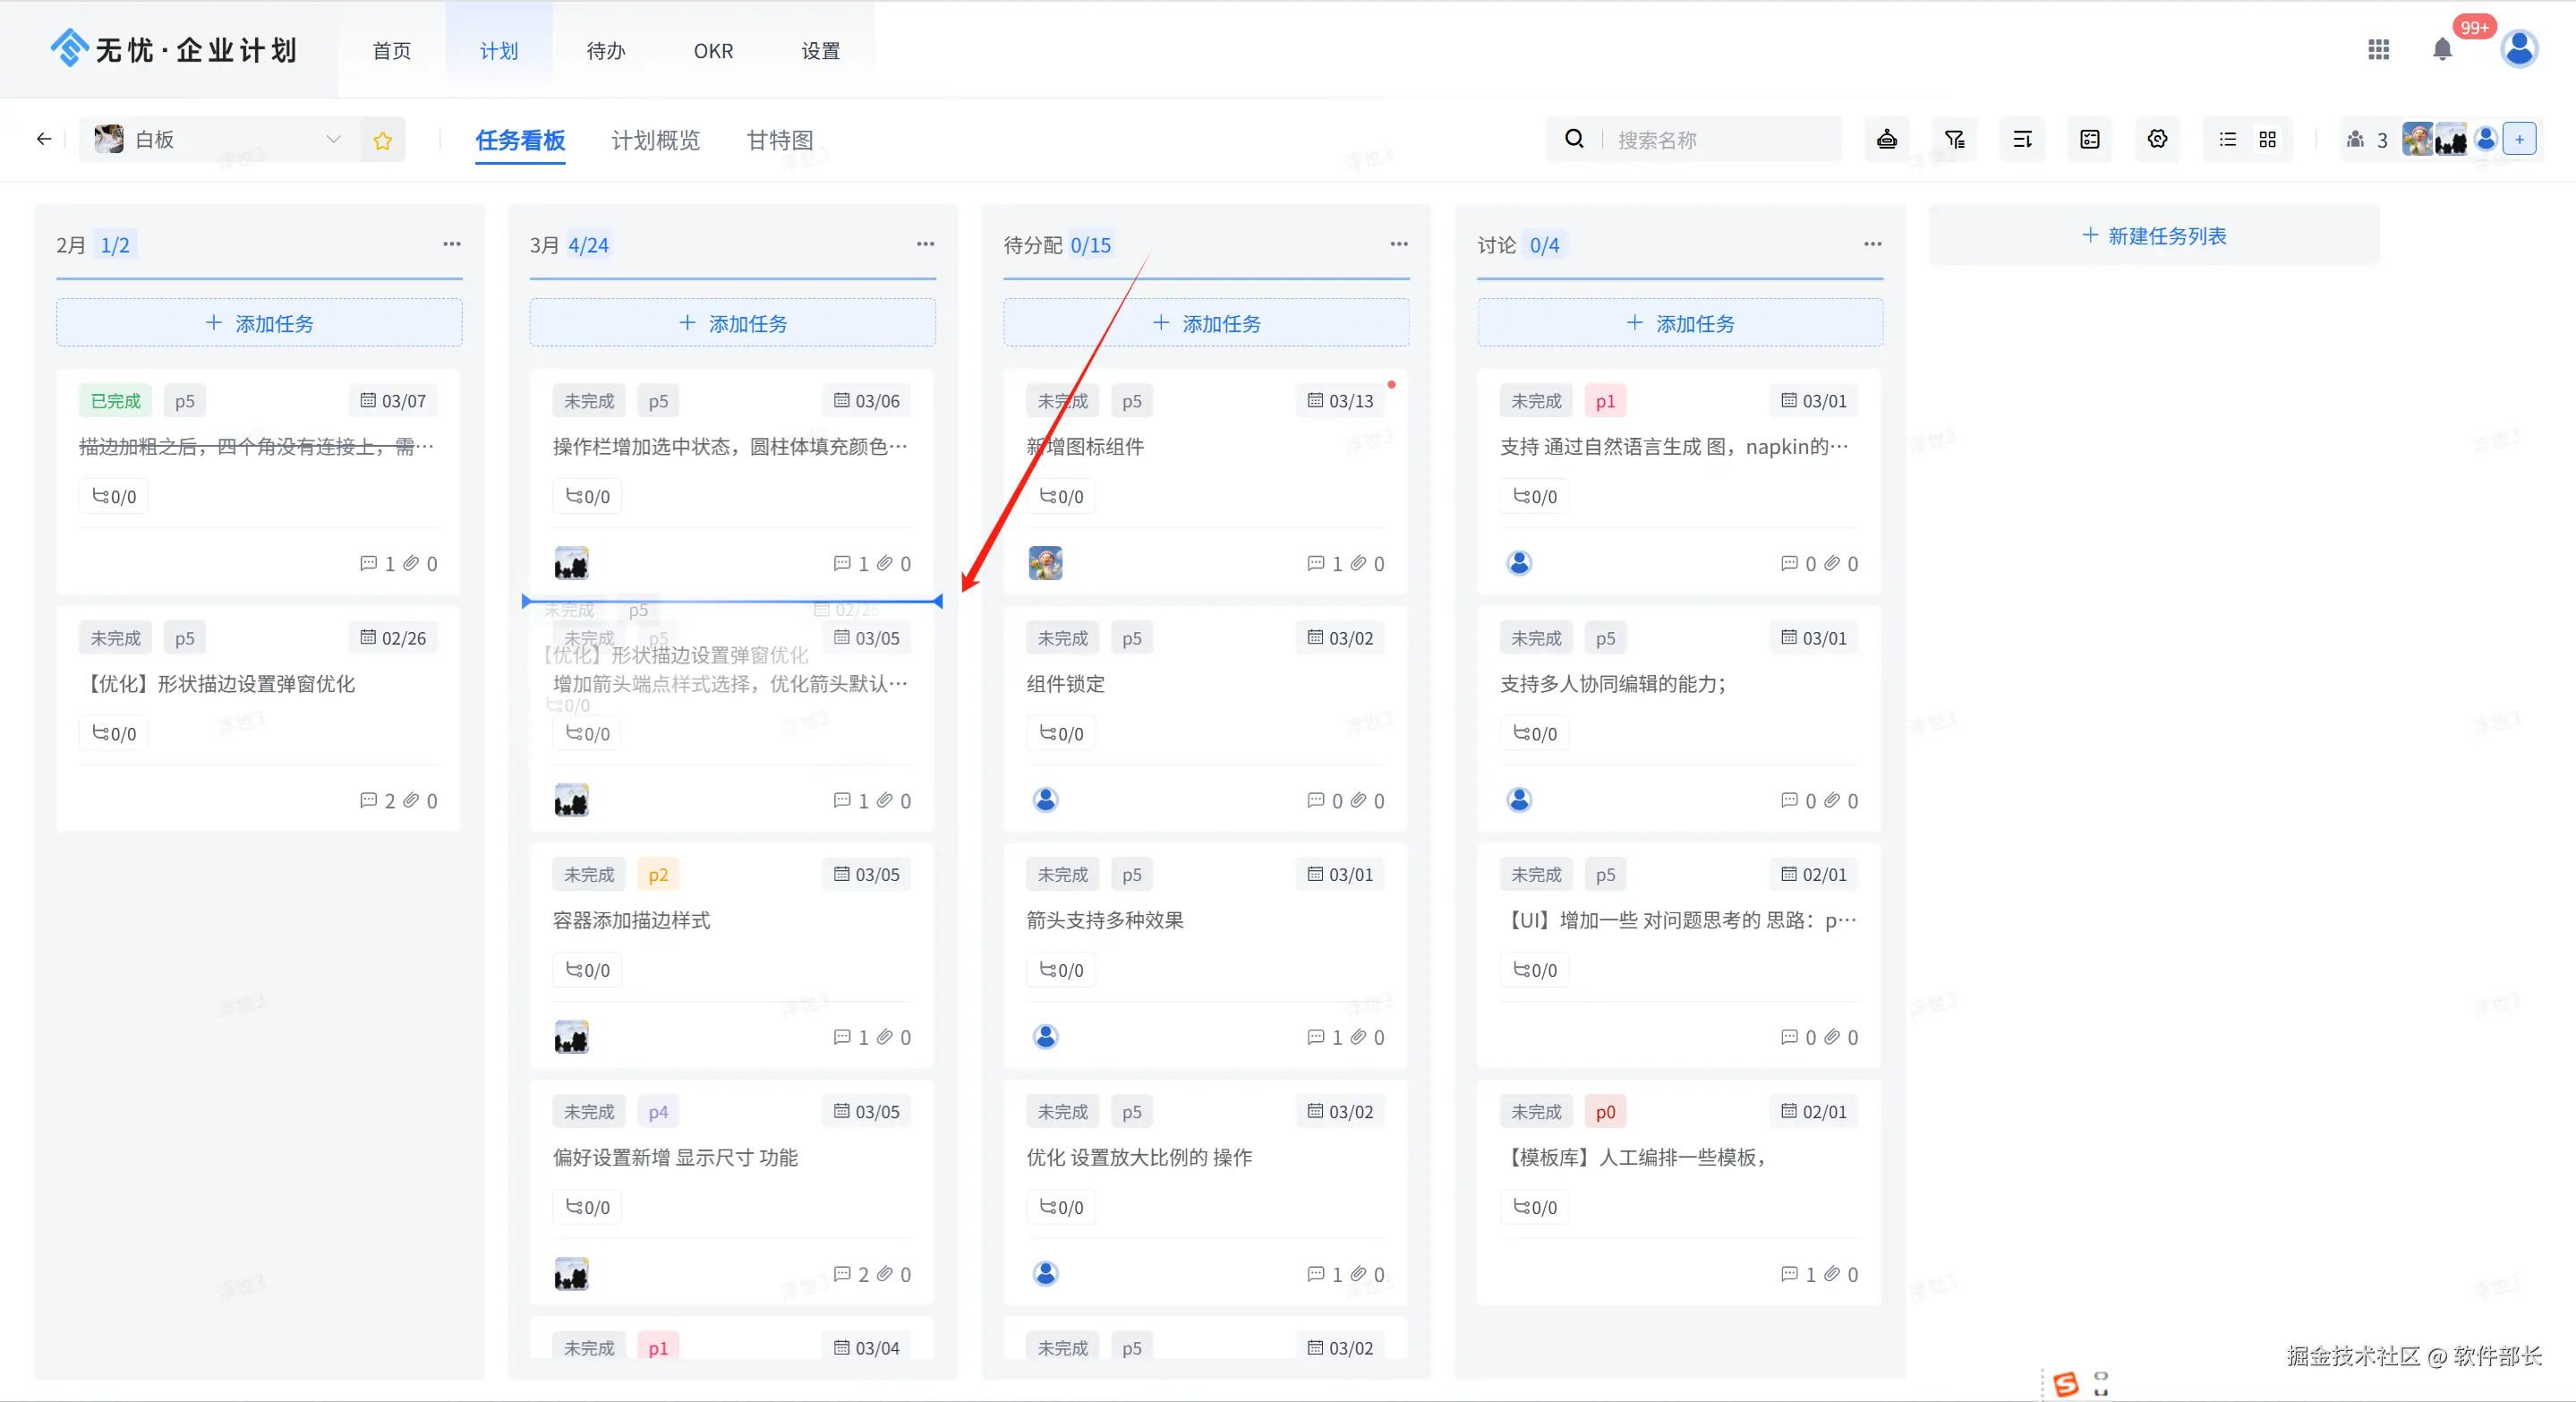Screen dimensions: 2576x1402
Task: Click the checklist display options icon
Action: coord(2090,139)
